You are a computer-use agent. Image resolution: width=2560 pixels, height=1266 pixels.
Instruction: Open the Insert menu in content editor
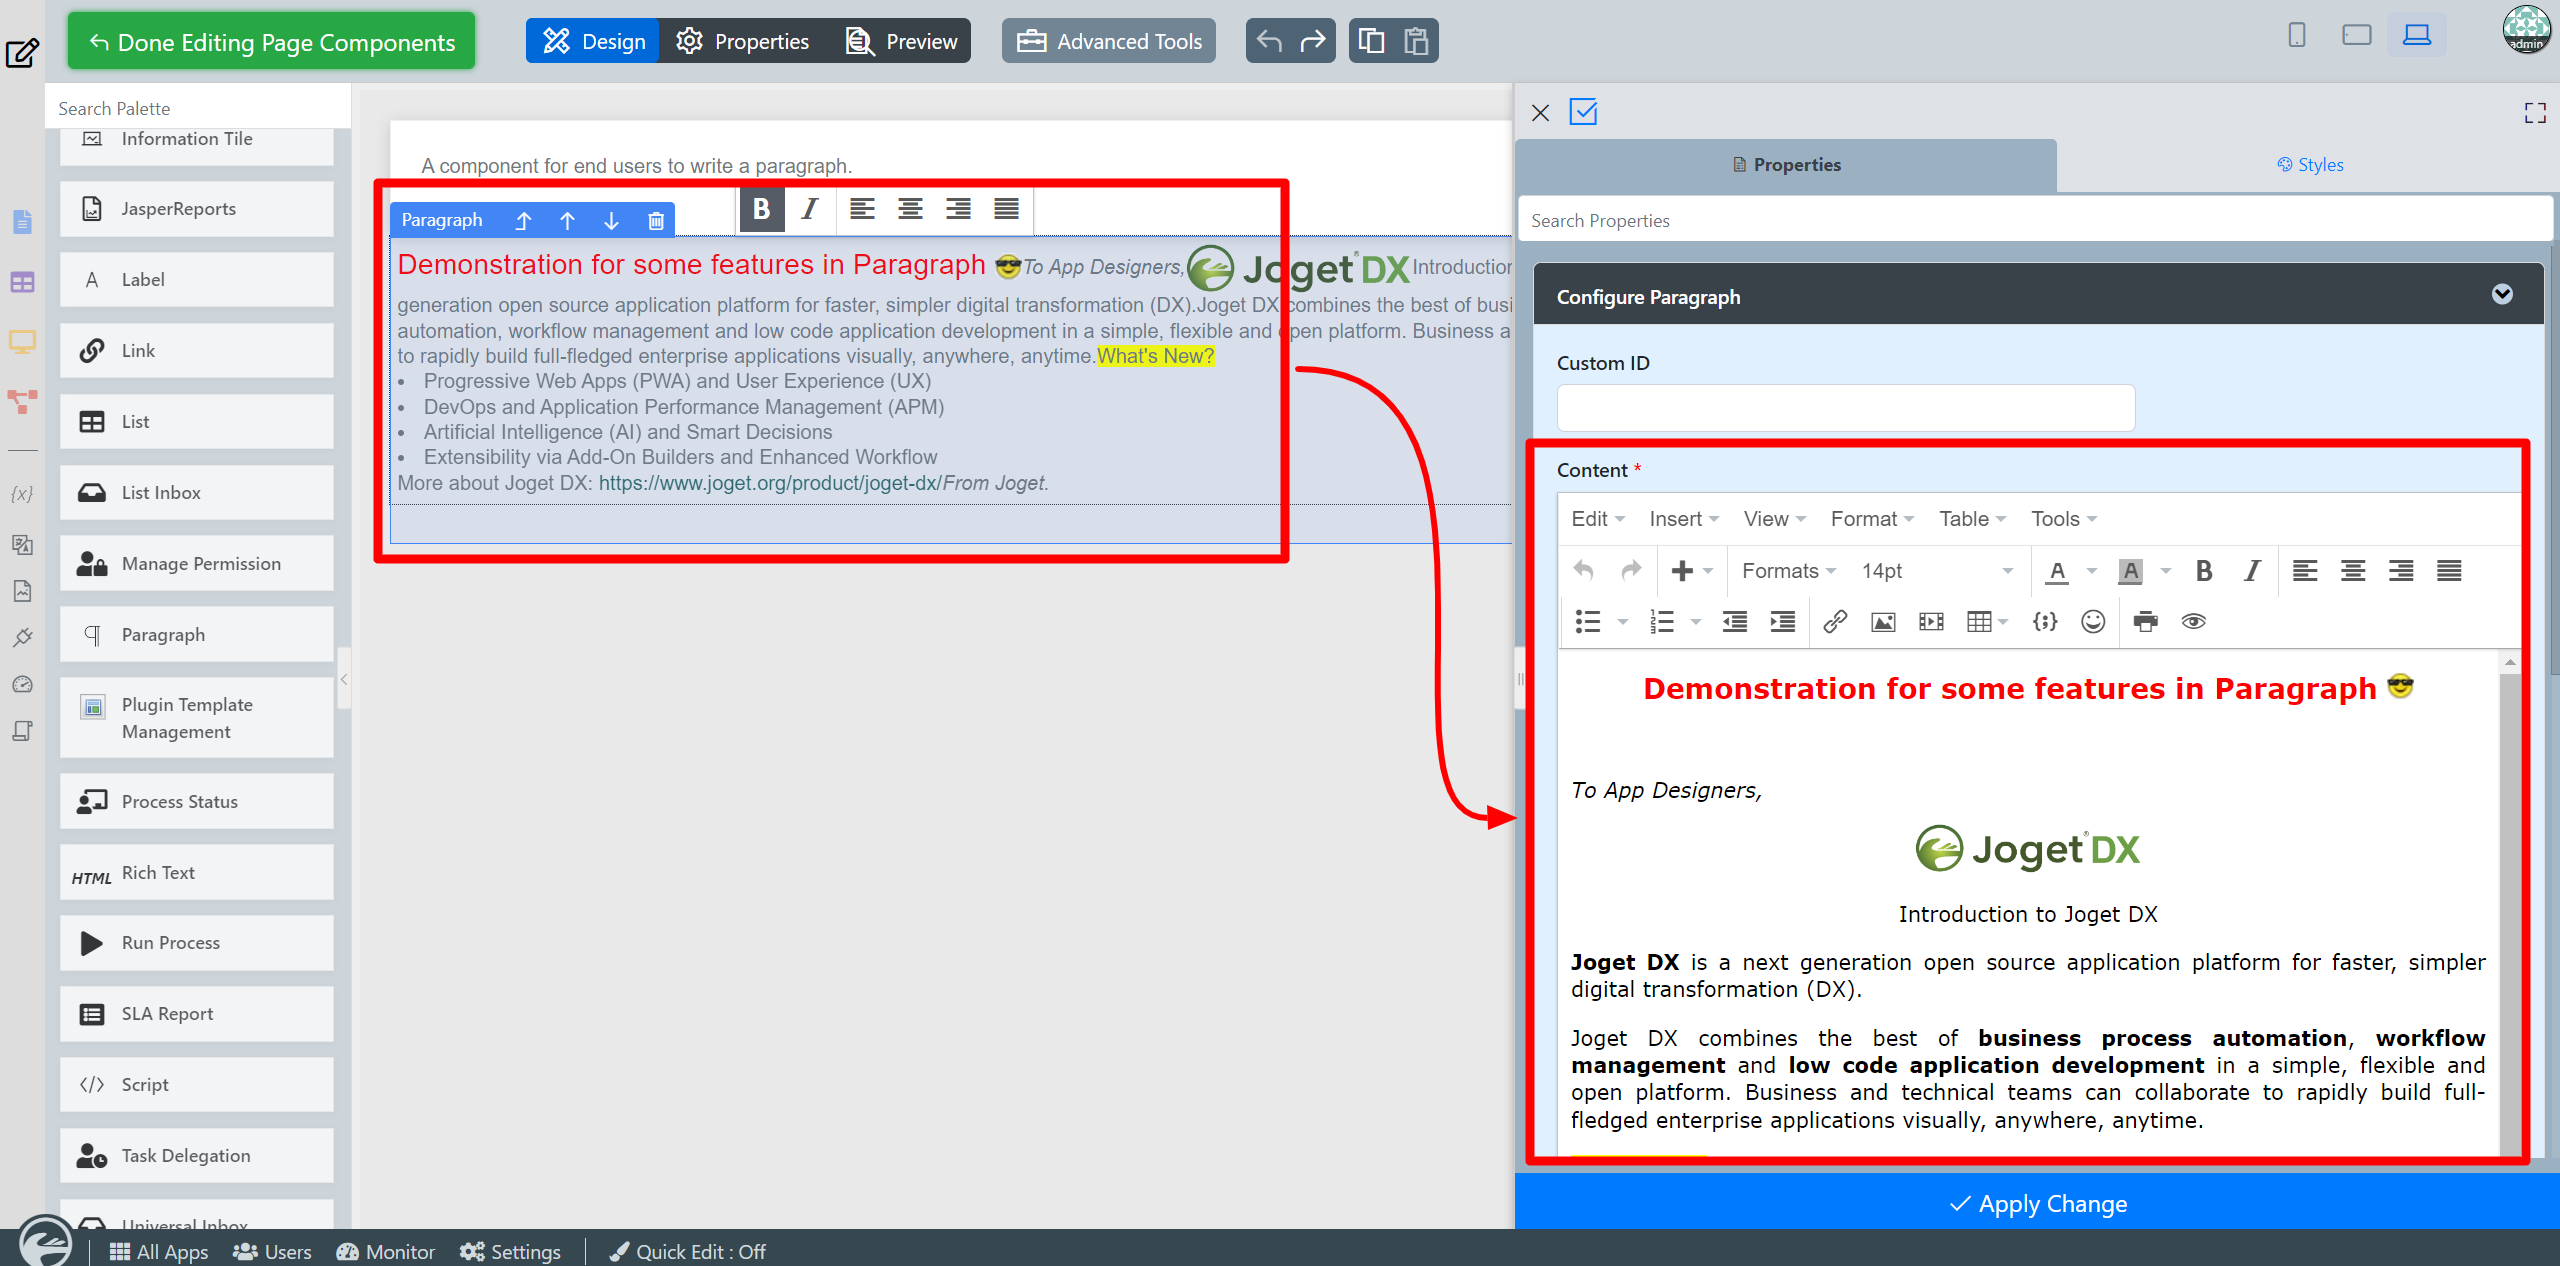1683,519
